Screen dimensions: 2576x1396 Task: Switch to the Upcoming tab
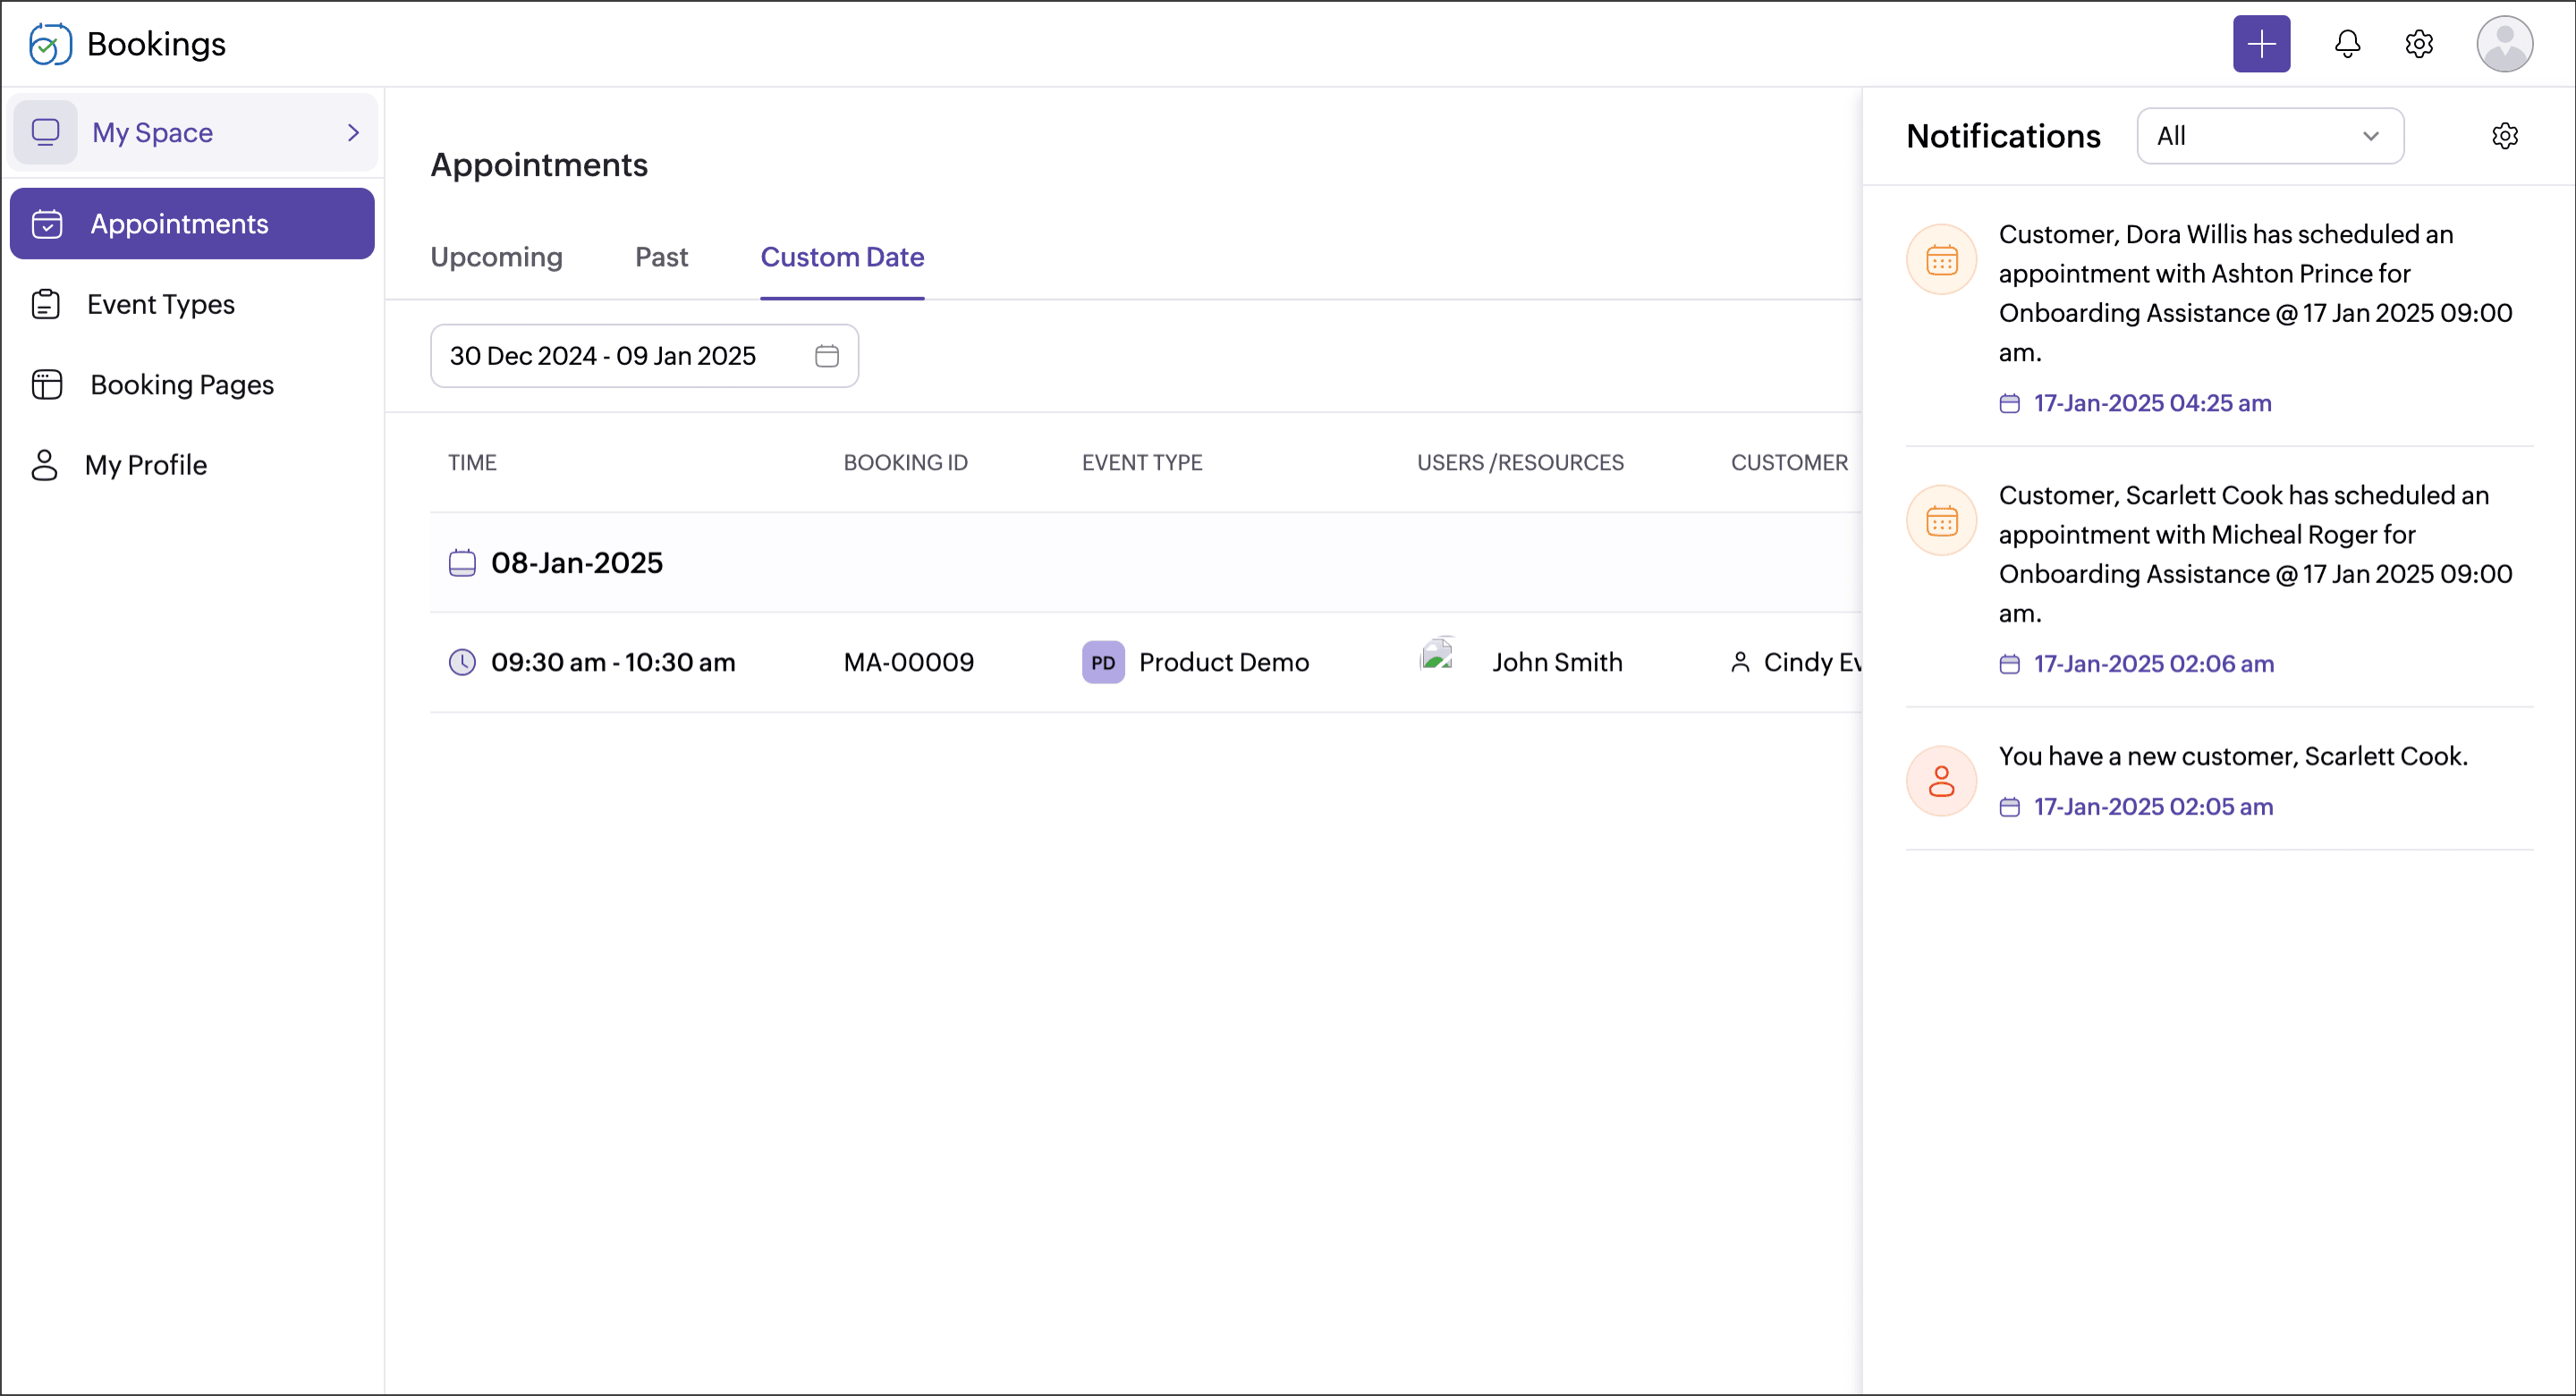(496, 258)
